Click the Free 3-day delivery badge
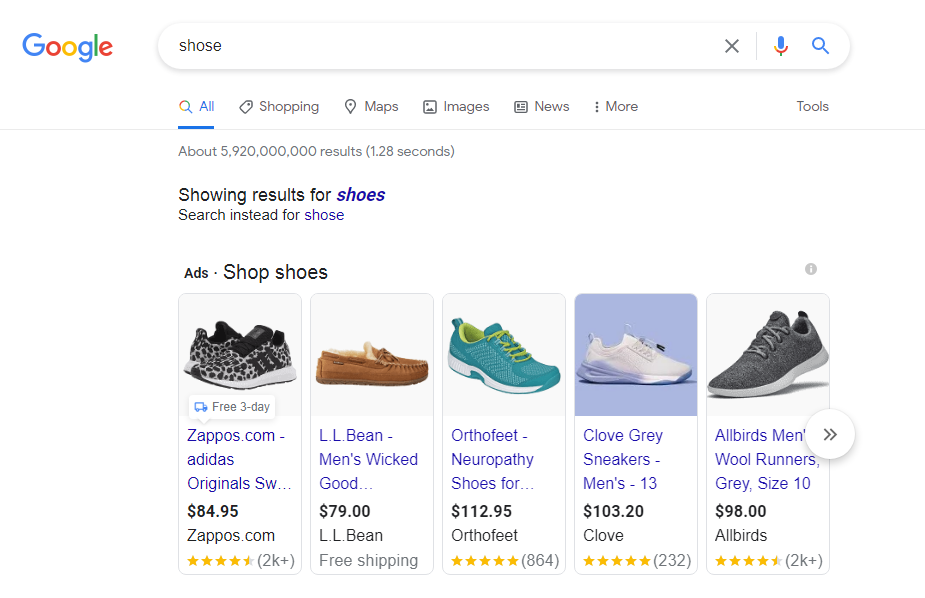 [x=232, y=407]
